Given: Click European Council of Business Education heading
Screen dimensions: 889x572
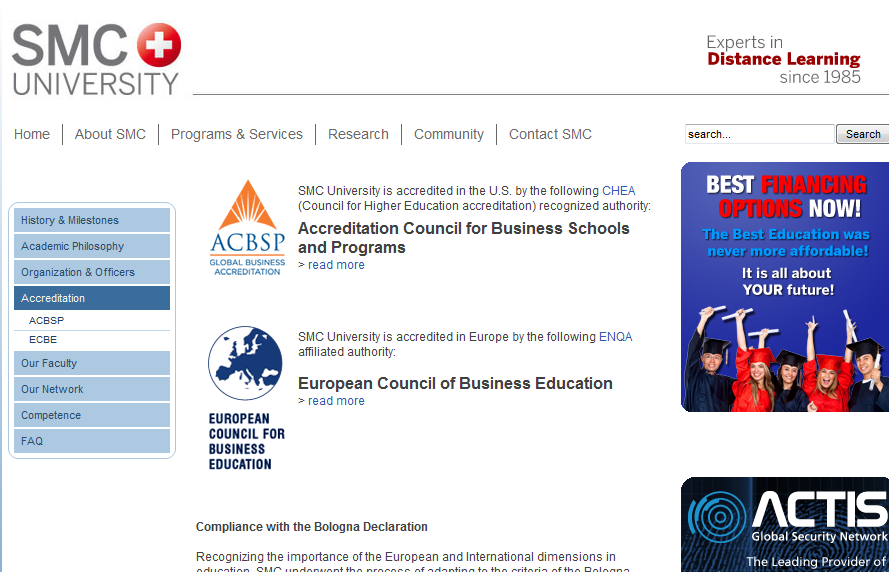Looking at the screenshot, I should (455, 383).
